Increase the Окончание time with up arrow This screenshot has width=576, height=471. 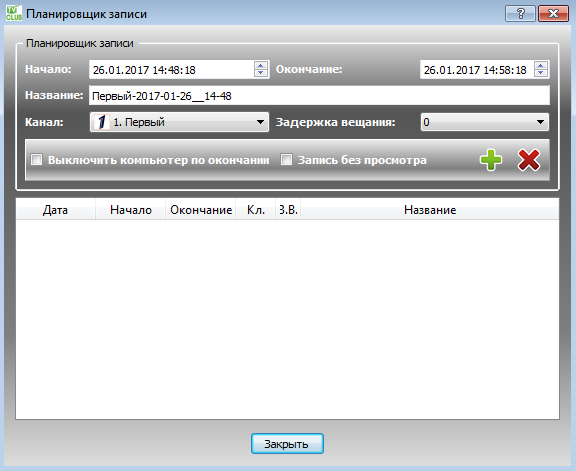(x=541, y=65)
